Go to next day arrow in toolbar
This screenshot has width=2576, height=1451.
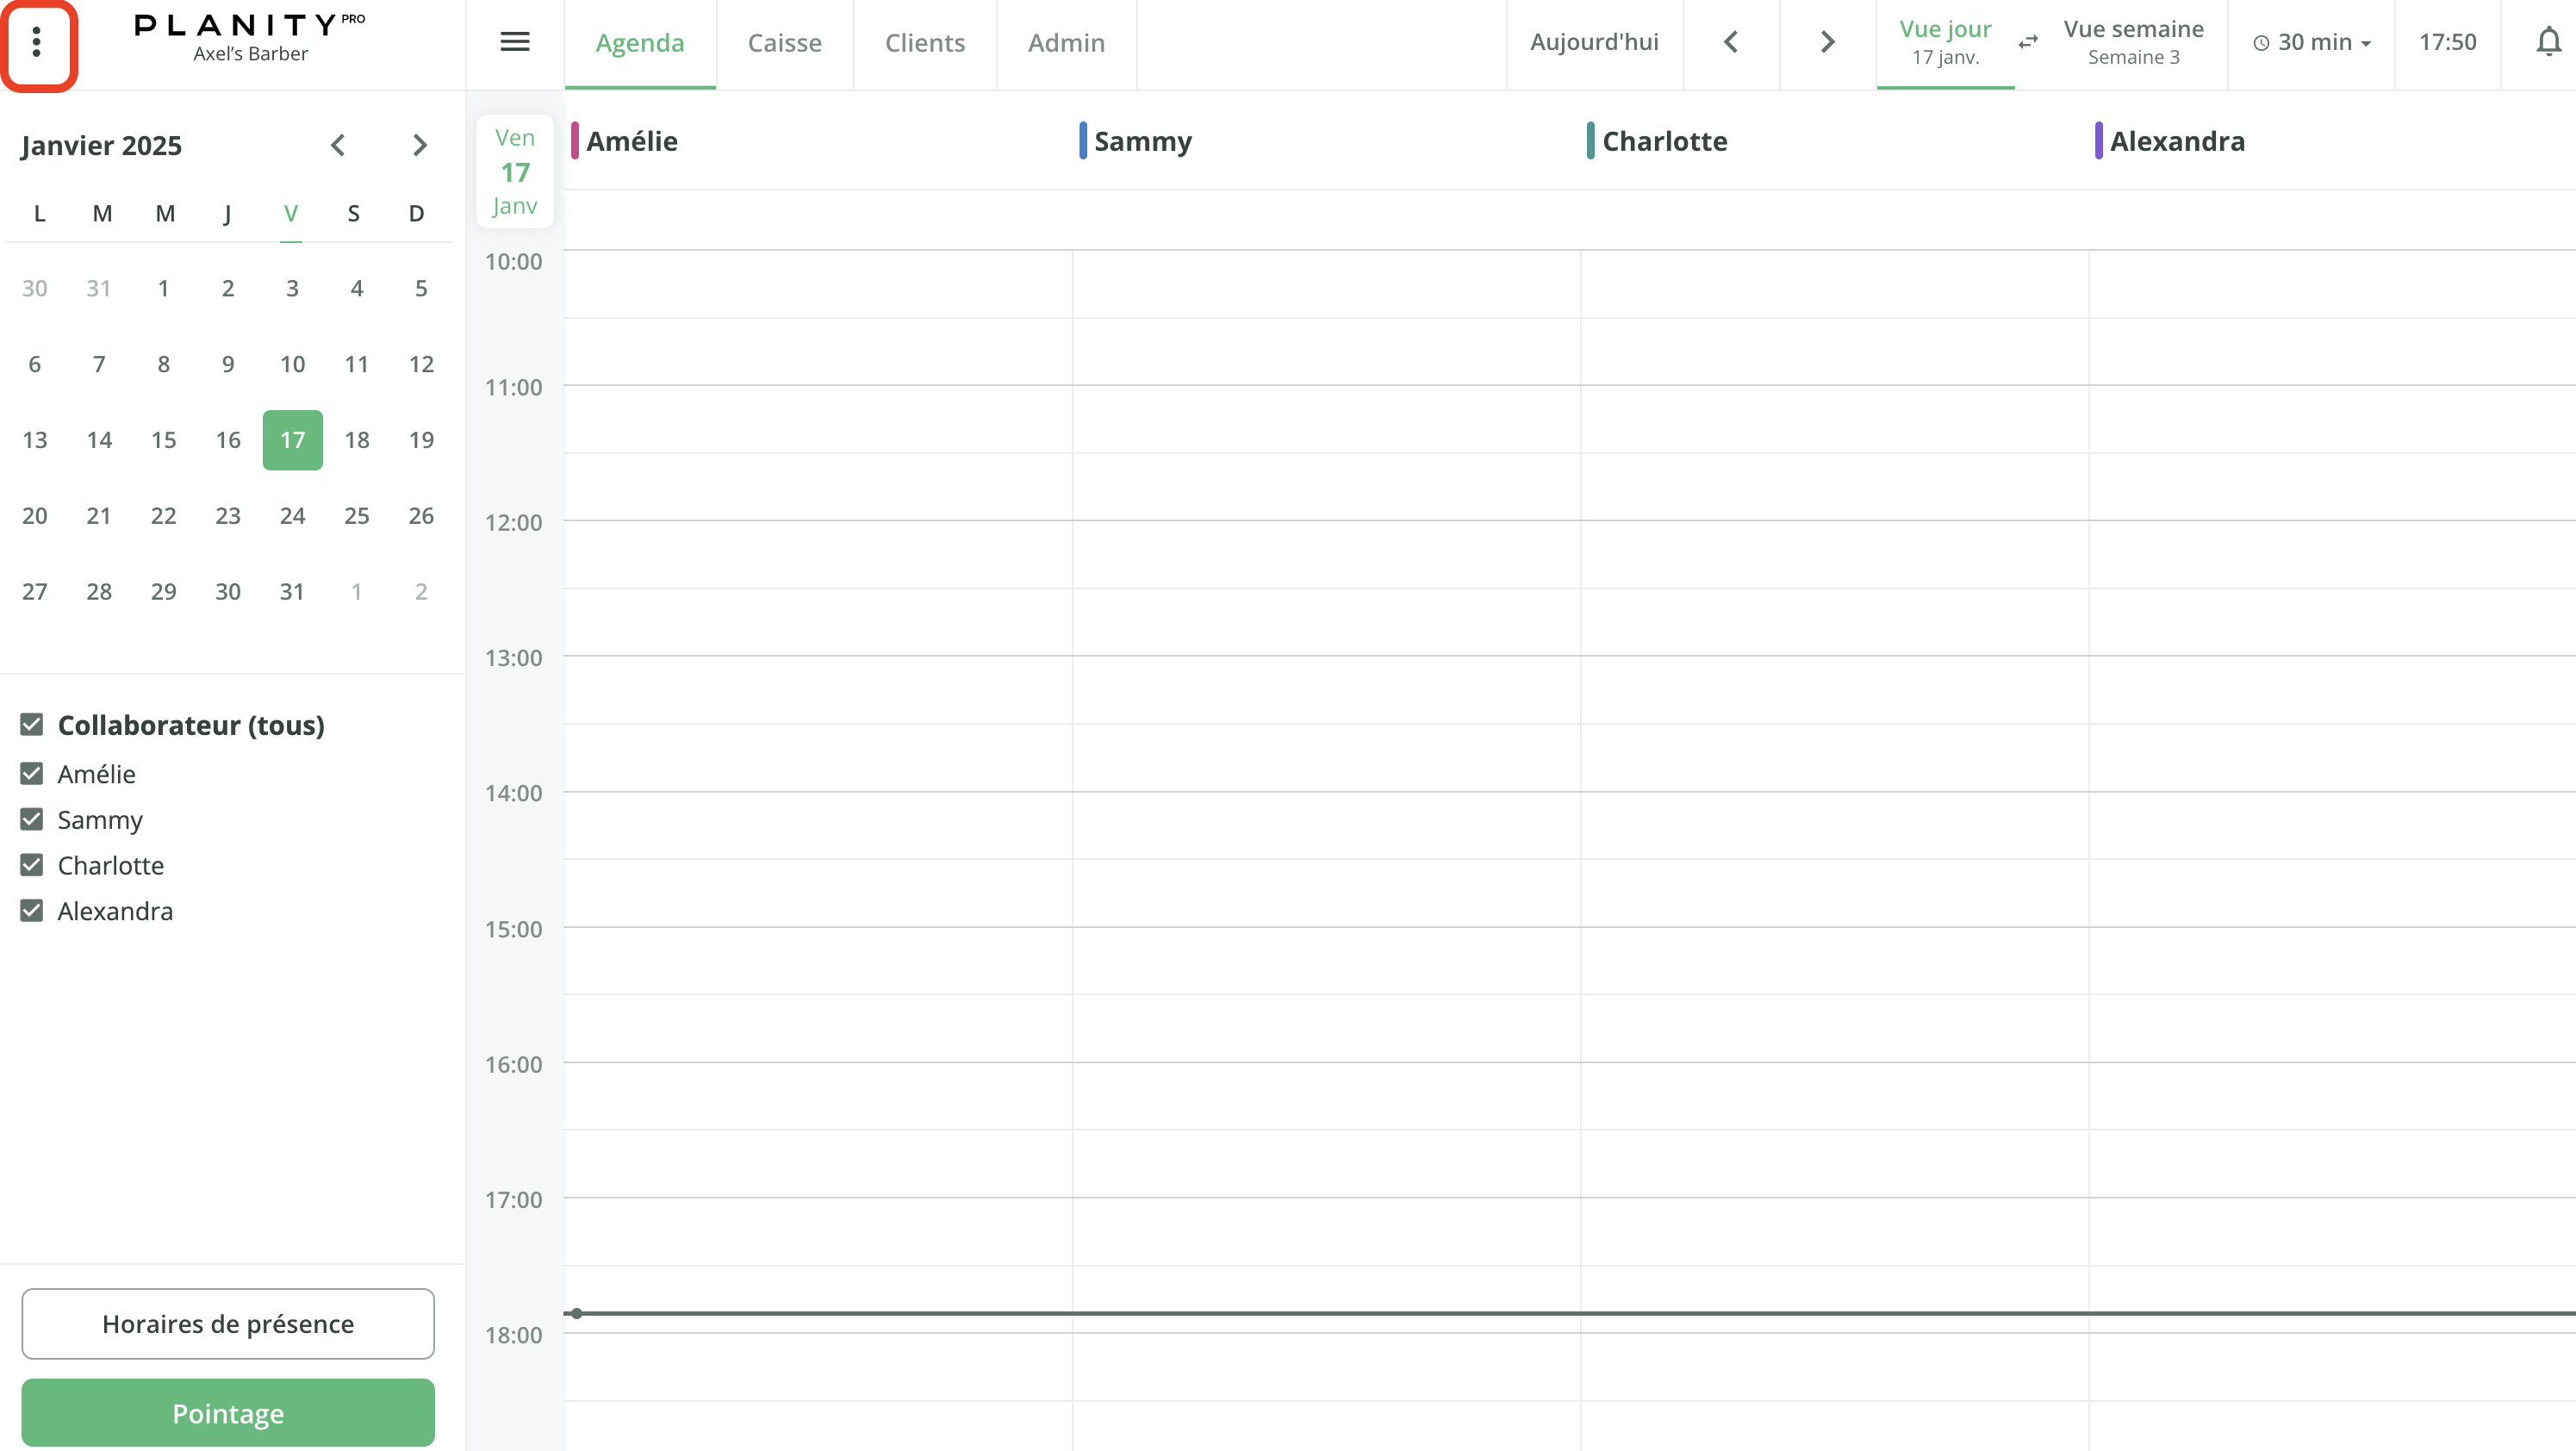tap(1827, 42)
